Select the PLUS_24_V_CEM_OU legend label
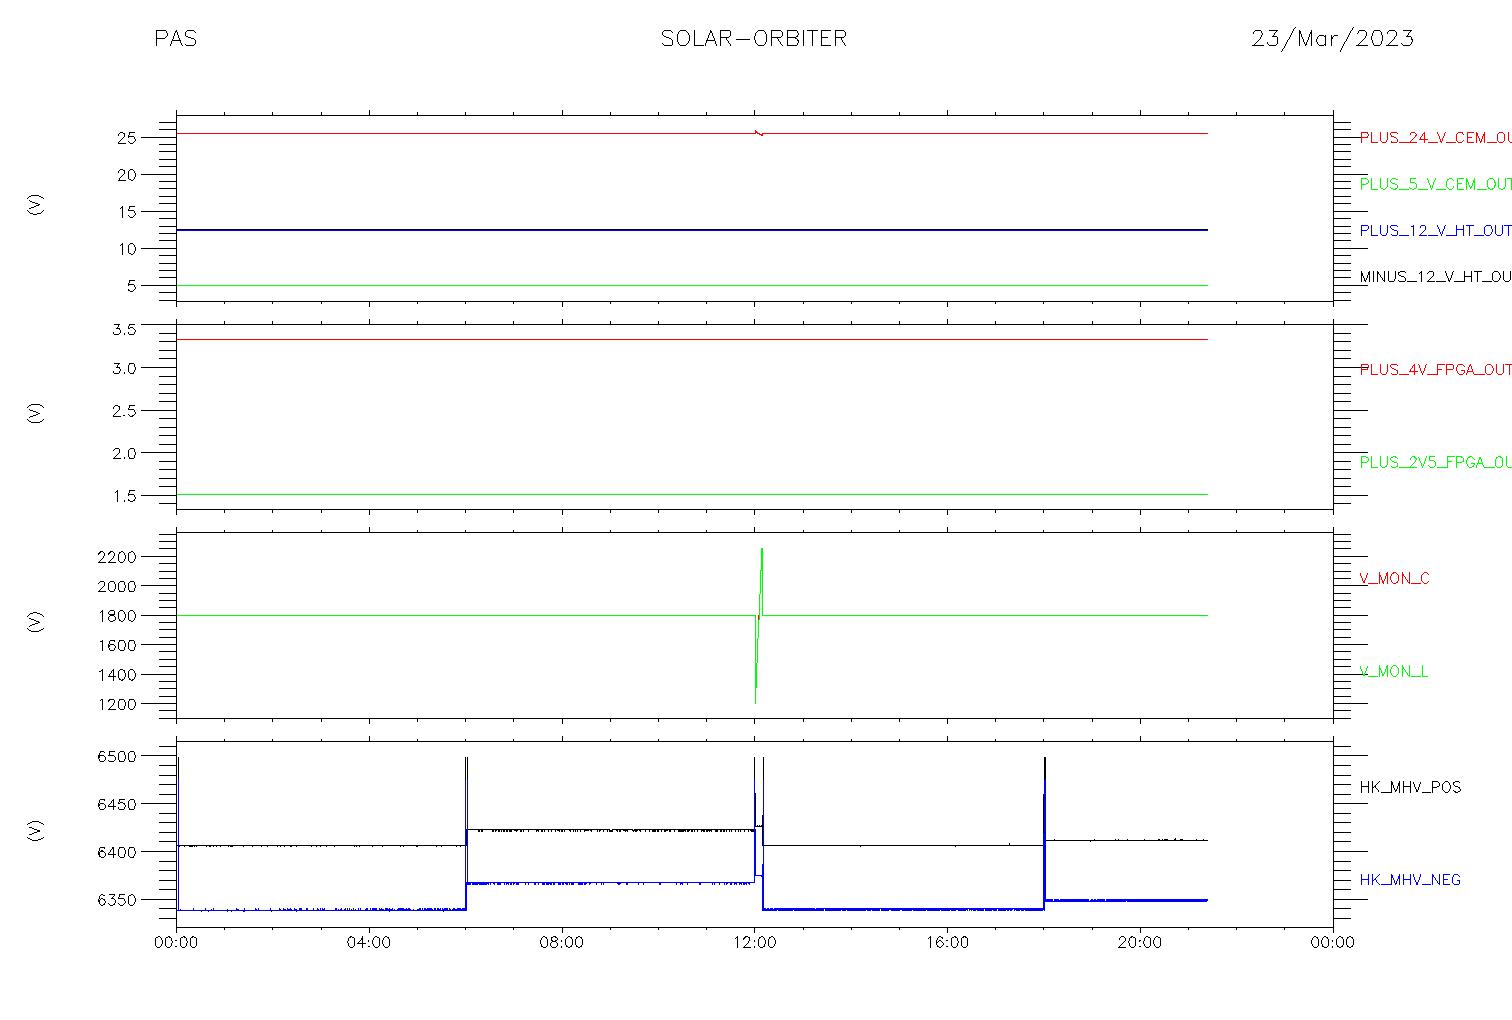The width and height of the screenshot is (1512, 1020). click(x=1435, y=138)
